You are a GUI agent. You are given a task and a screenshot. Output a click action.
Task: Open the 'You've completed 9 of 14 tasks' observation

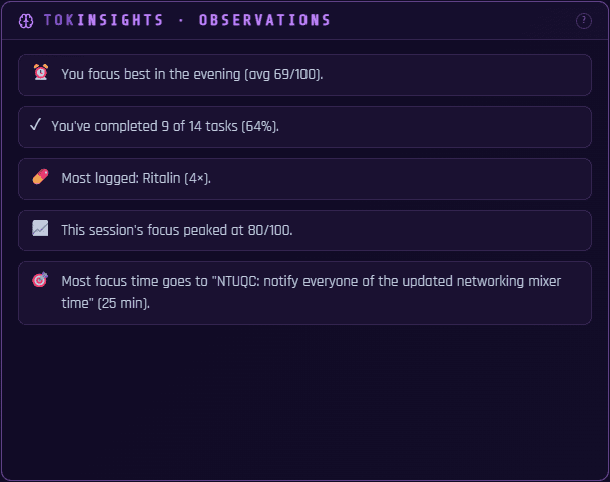[x=305, y=127]
